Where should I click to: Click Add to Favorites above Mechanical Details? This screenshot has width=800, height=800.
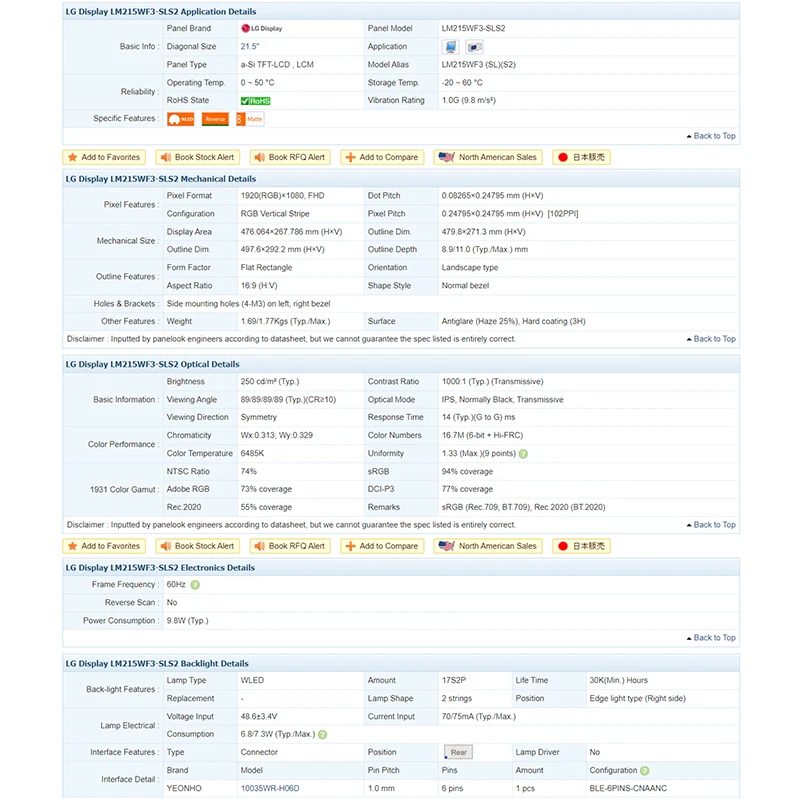[104, 157]
